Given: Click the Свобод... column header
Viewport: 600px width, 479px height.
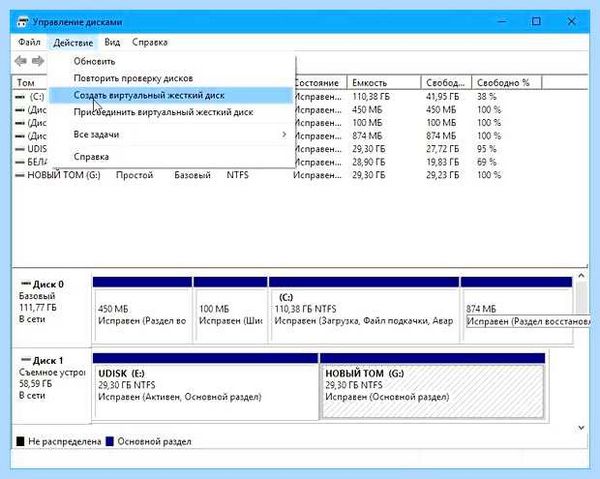Looking at the screenshot, I should point(446,83).
